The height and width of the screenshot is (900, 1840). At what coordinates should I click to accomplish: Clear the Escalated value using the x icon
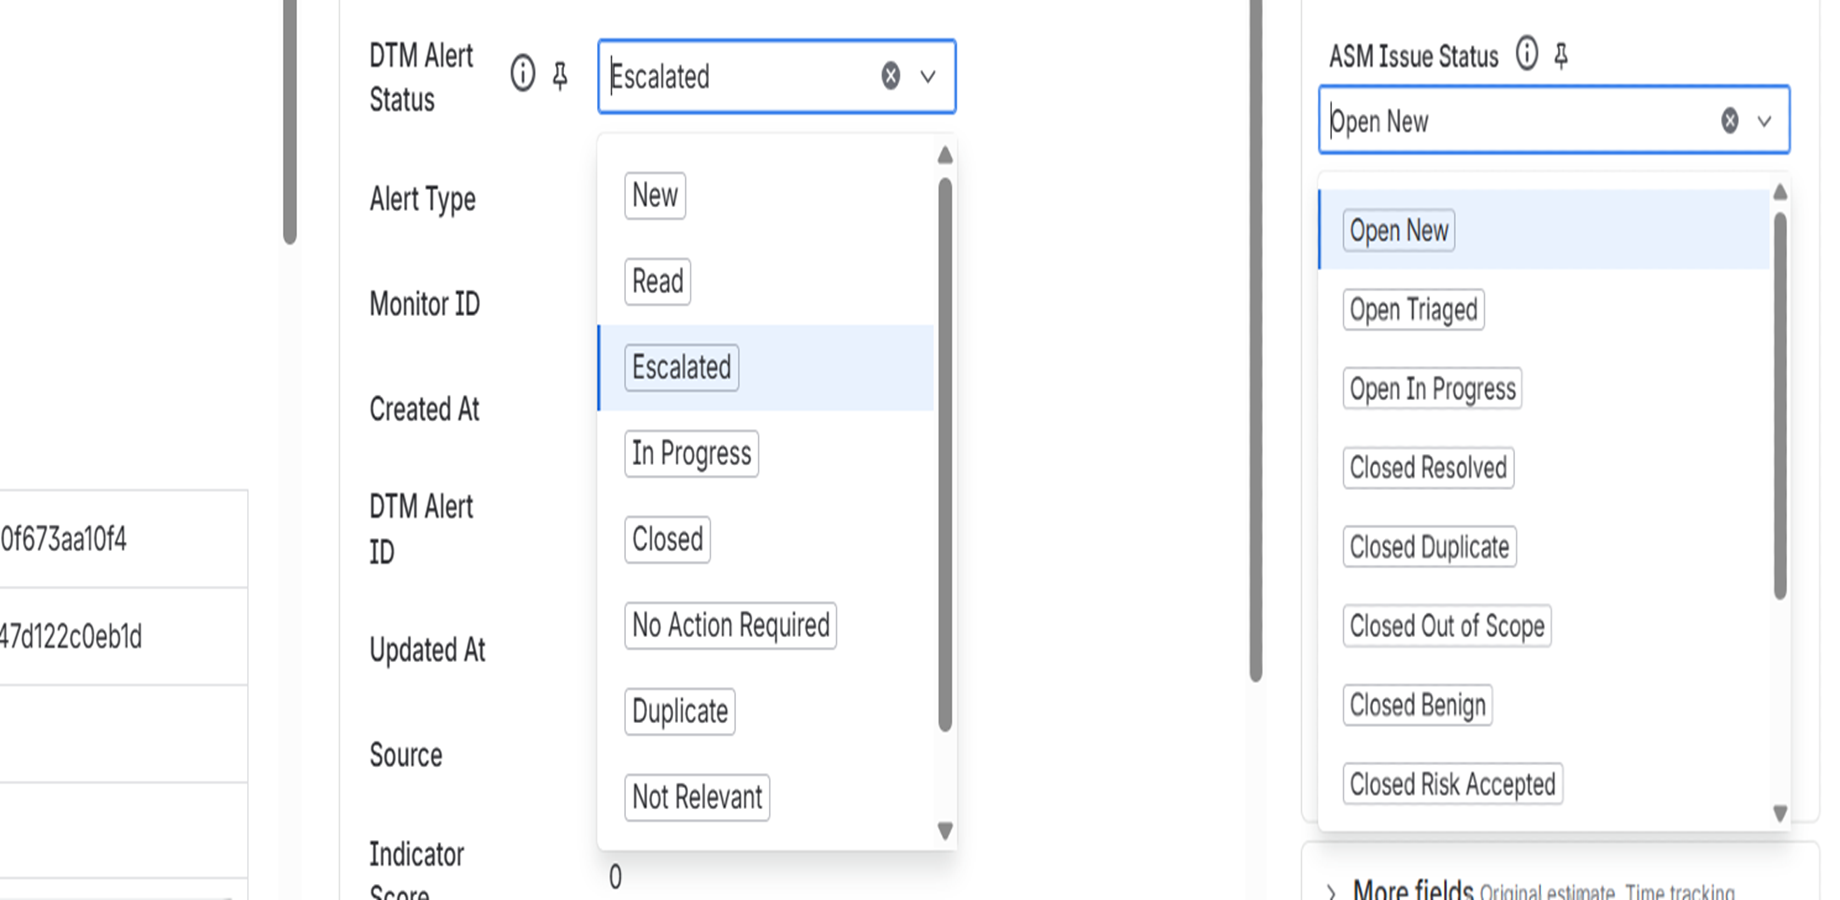(888, 77)
